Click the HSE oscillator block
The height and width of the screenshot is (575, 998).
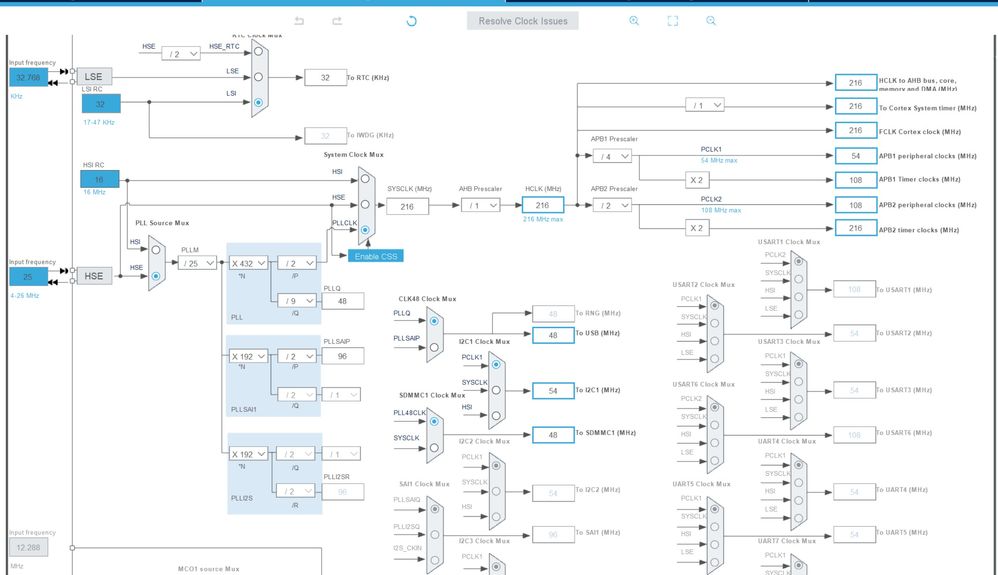94,276
